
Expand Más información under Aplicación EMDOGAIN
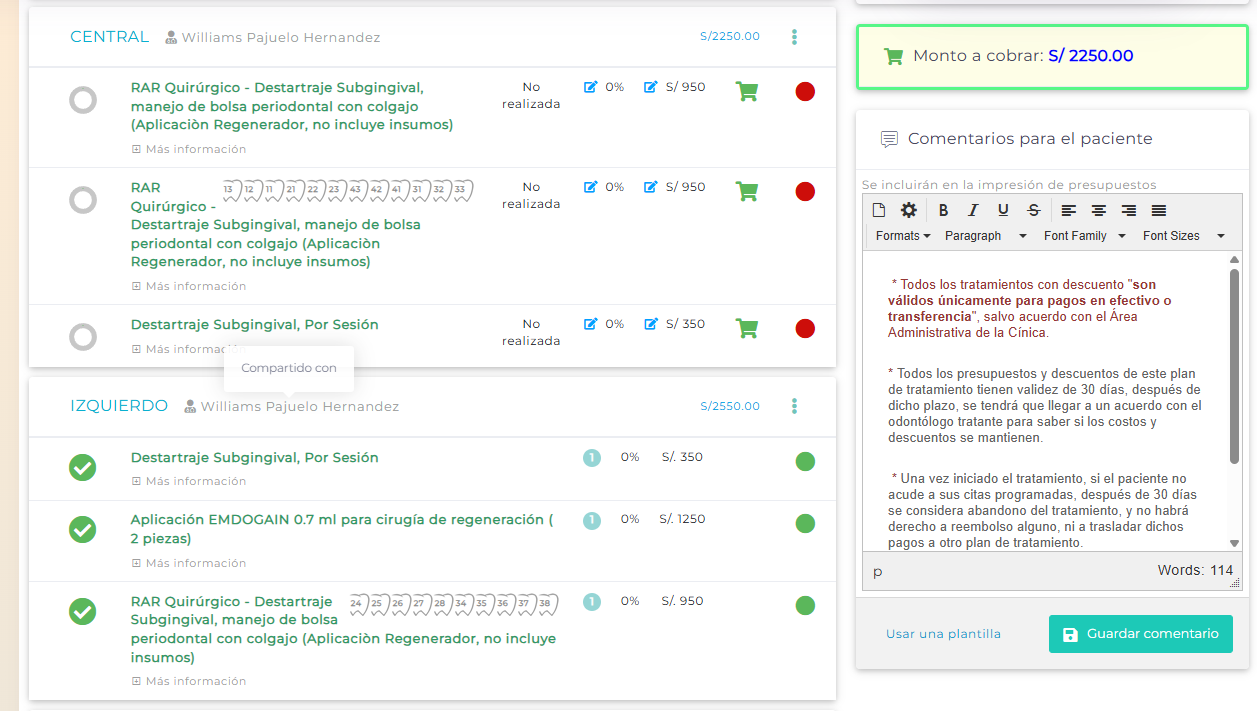[x=189, y=563]
